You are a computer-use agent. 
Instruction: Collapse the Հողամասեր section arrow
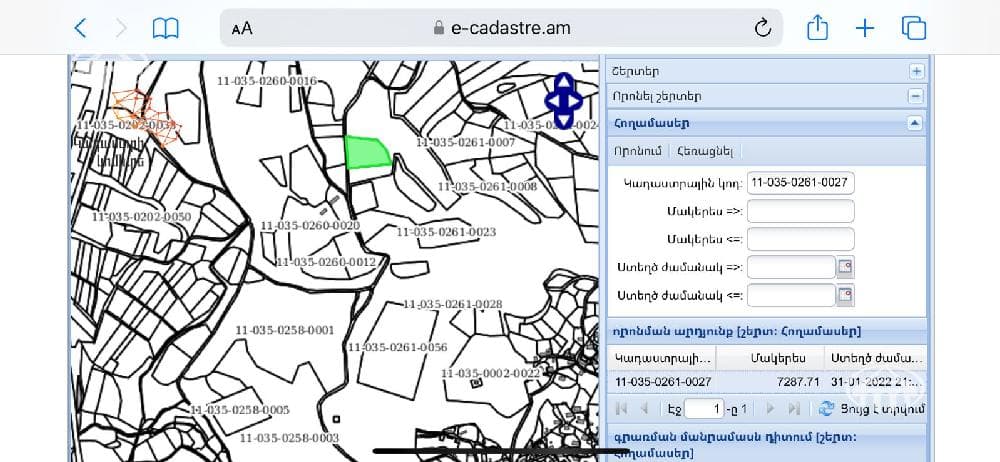tap(915, 123)
